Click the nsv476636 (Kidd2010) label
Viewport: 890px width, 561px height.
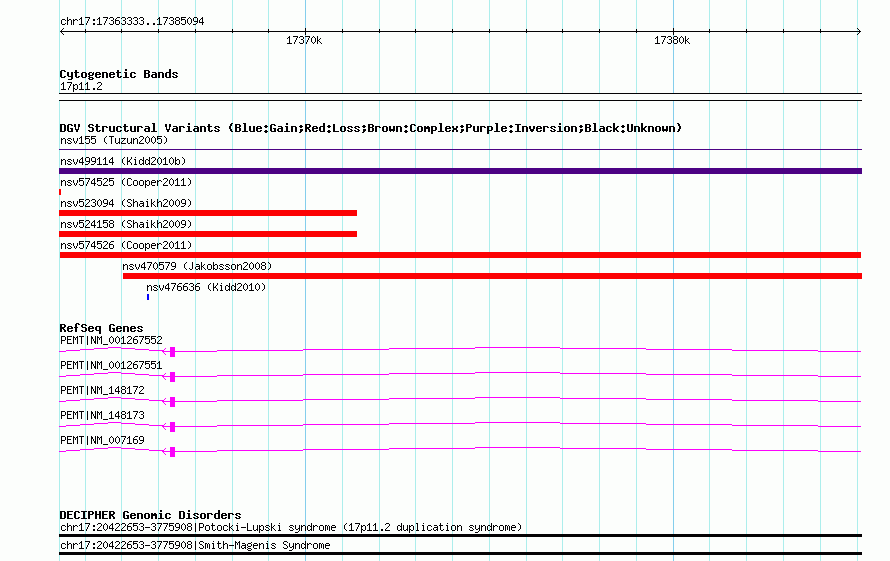click(x=206, y=287)
